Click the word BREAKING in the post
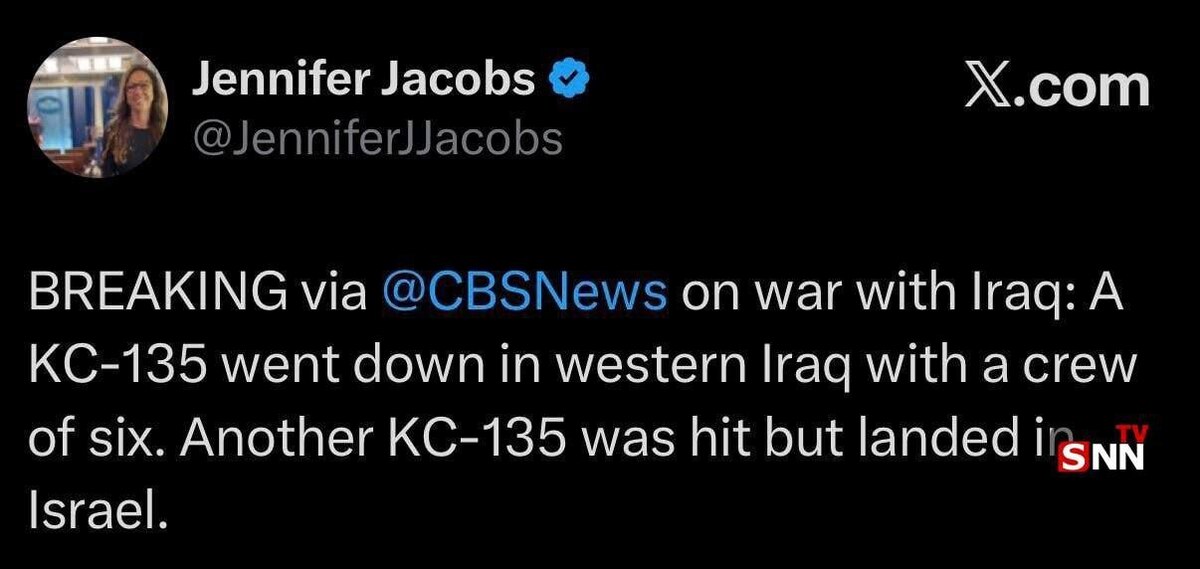 pyautogui.click(x=154, y=292)
